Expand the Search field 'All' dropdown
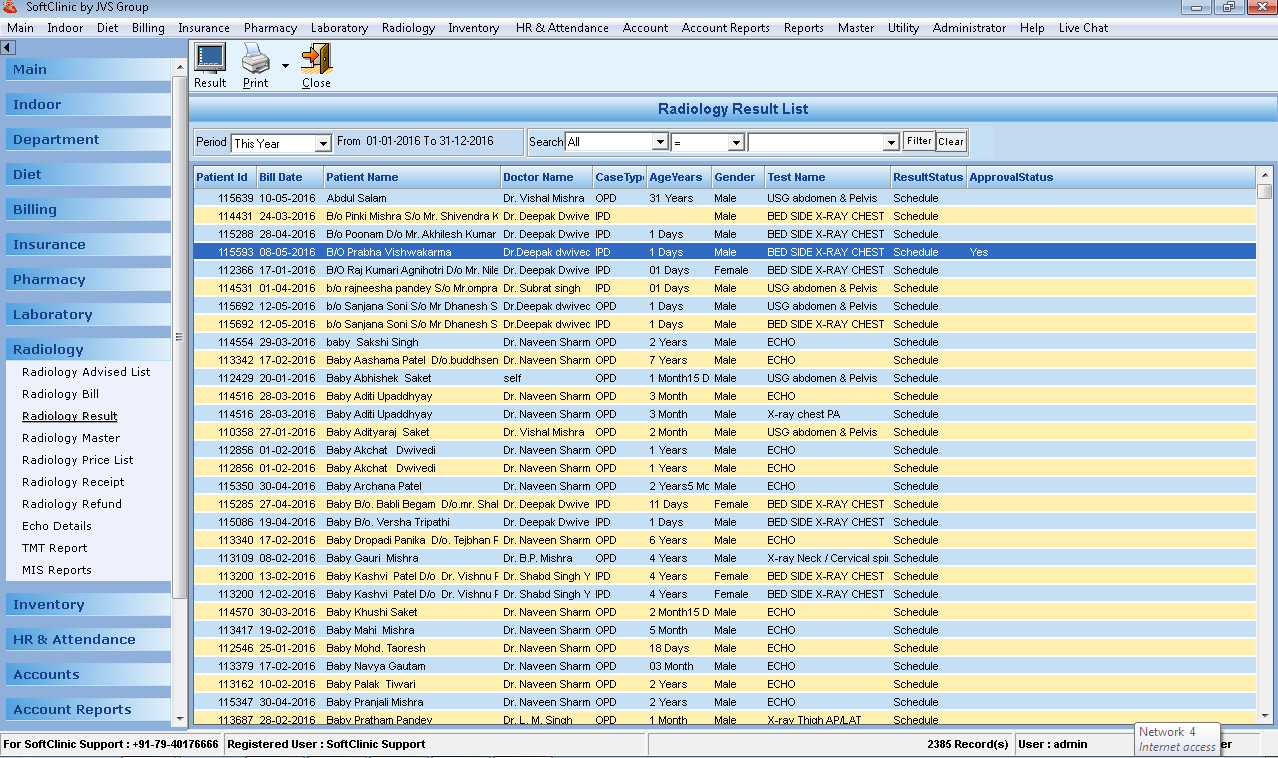1278x758 pixels. coord(659,143)
